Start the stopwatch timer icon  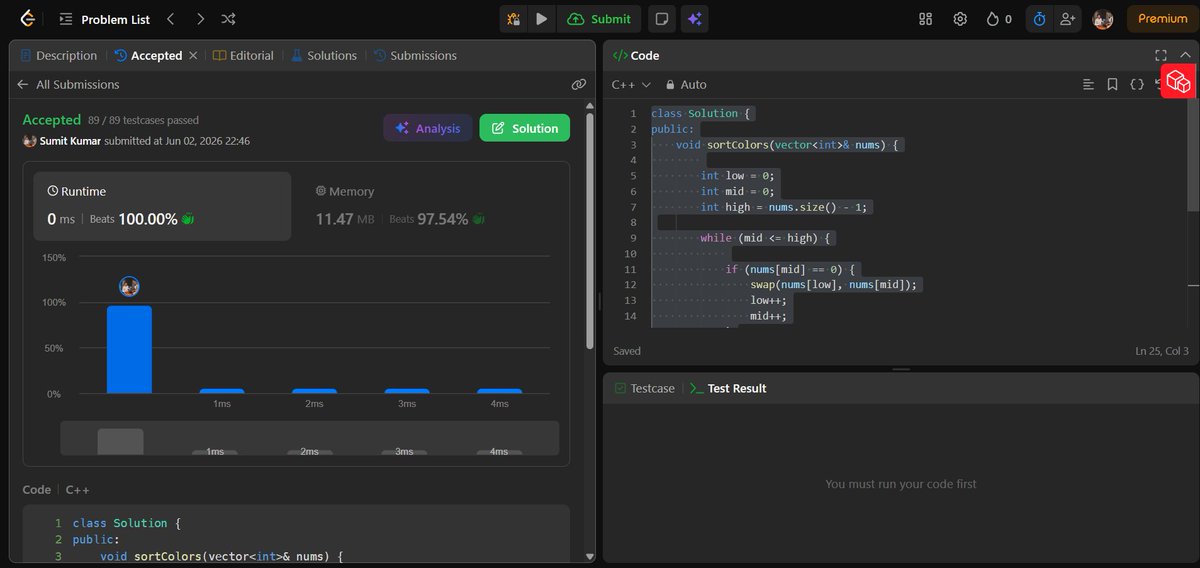point(1039,19)
